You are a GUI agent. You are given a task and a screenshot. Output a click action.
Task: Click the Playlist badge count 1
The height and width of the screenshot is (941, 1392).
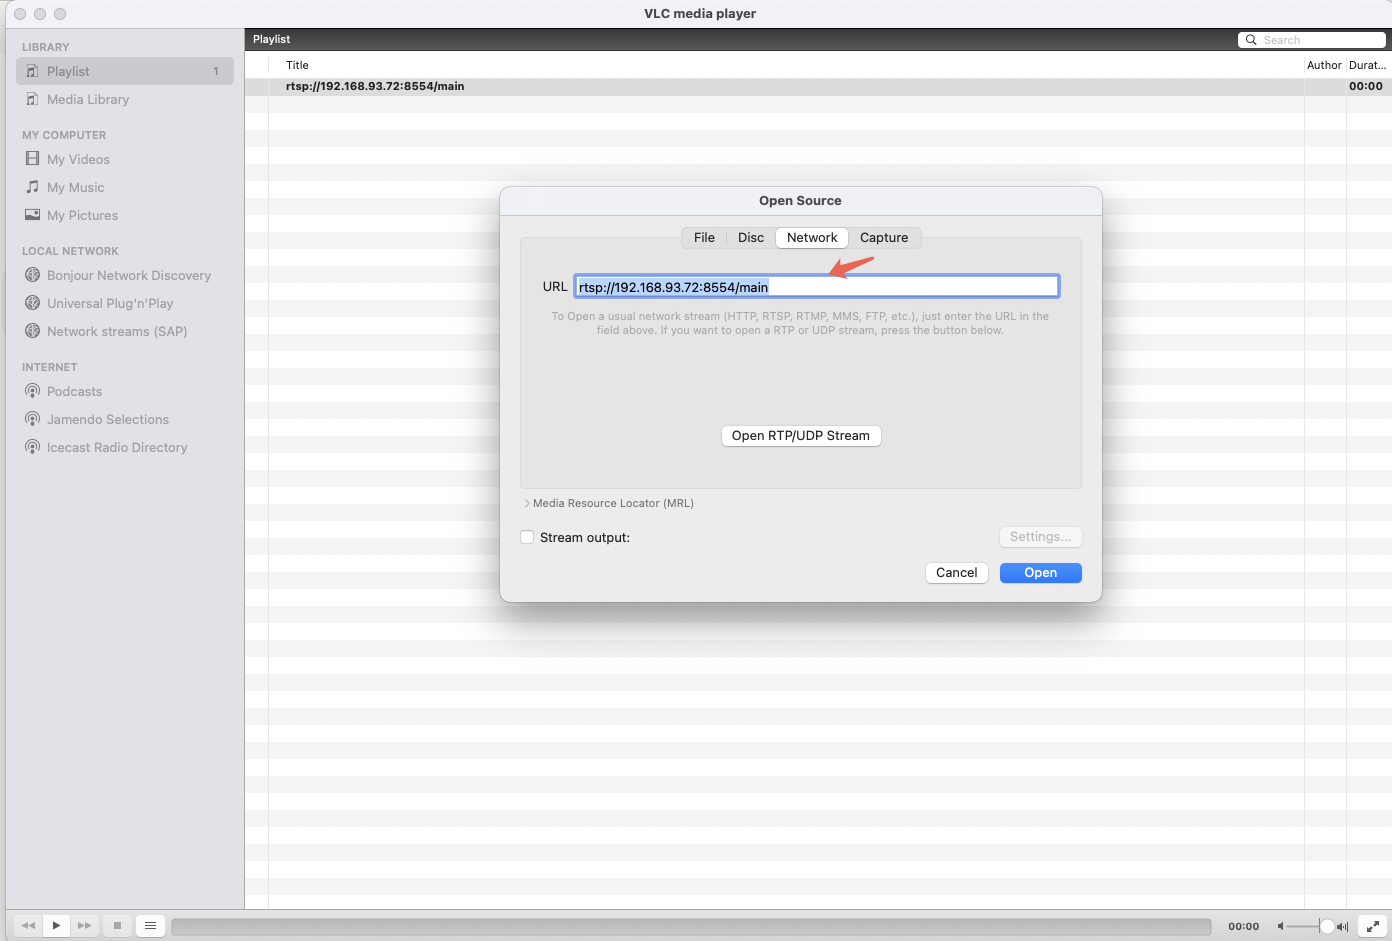tap(216, 71)
